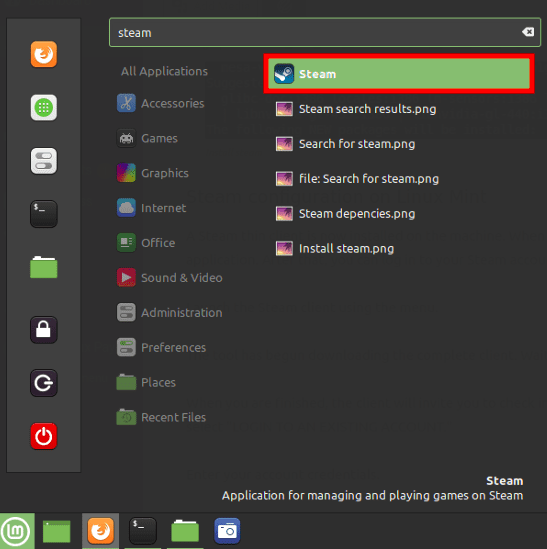Log out using the logout icon

(44, 383)
